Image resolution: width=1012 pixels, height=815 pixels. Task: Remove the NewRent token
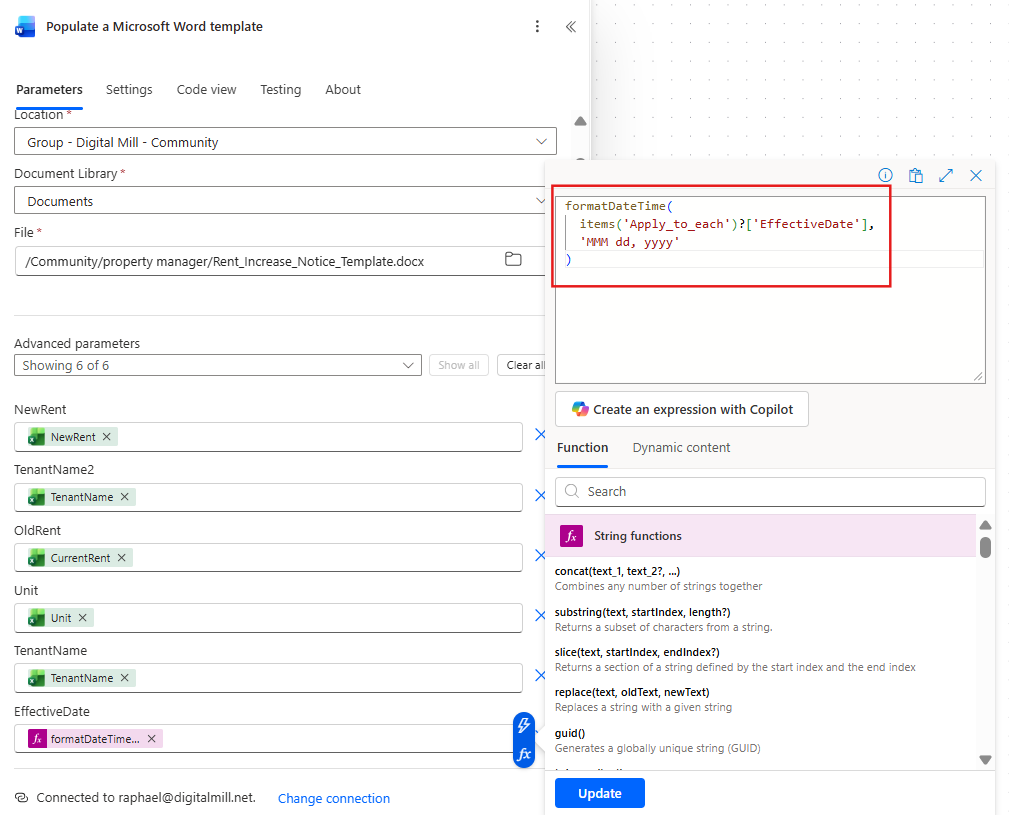[x=106, y=437]
